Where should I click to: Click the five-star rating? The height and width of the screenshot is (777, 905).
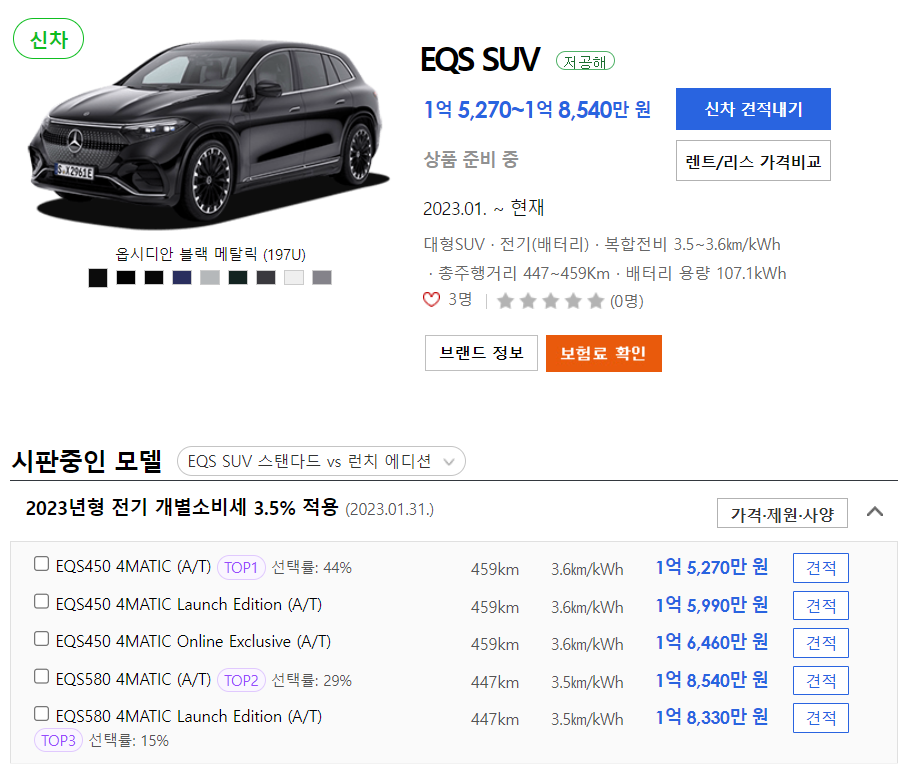550,301
